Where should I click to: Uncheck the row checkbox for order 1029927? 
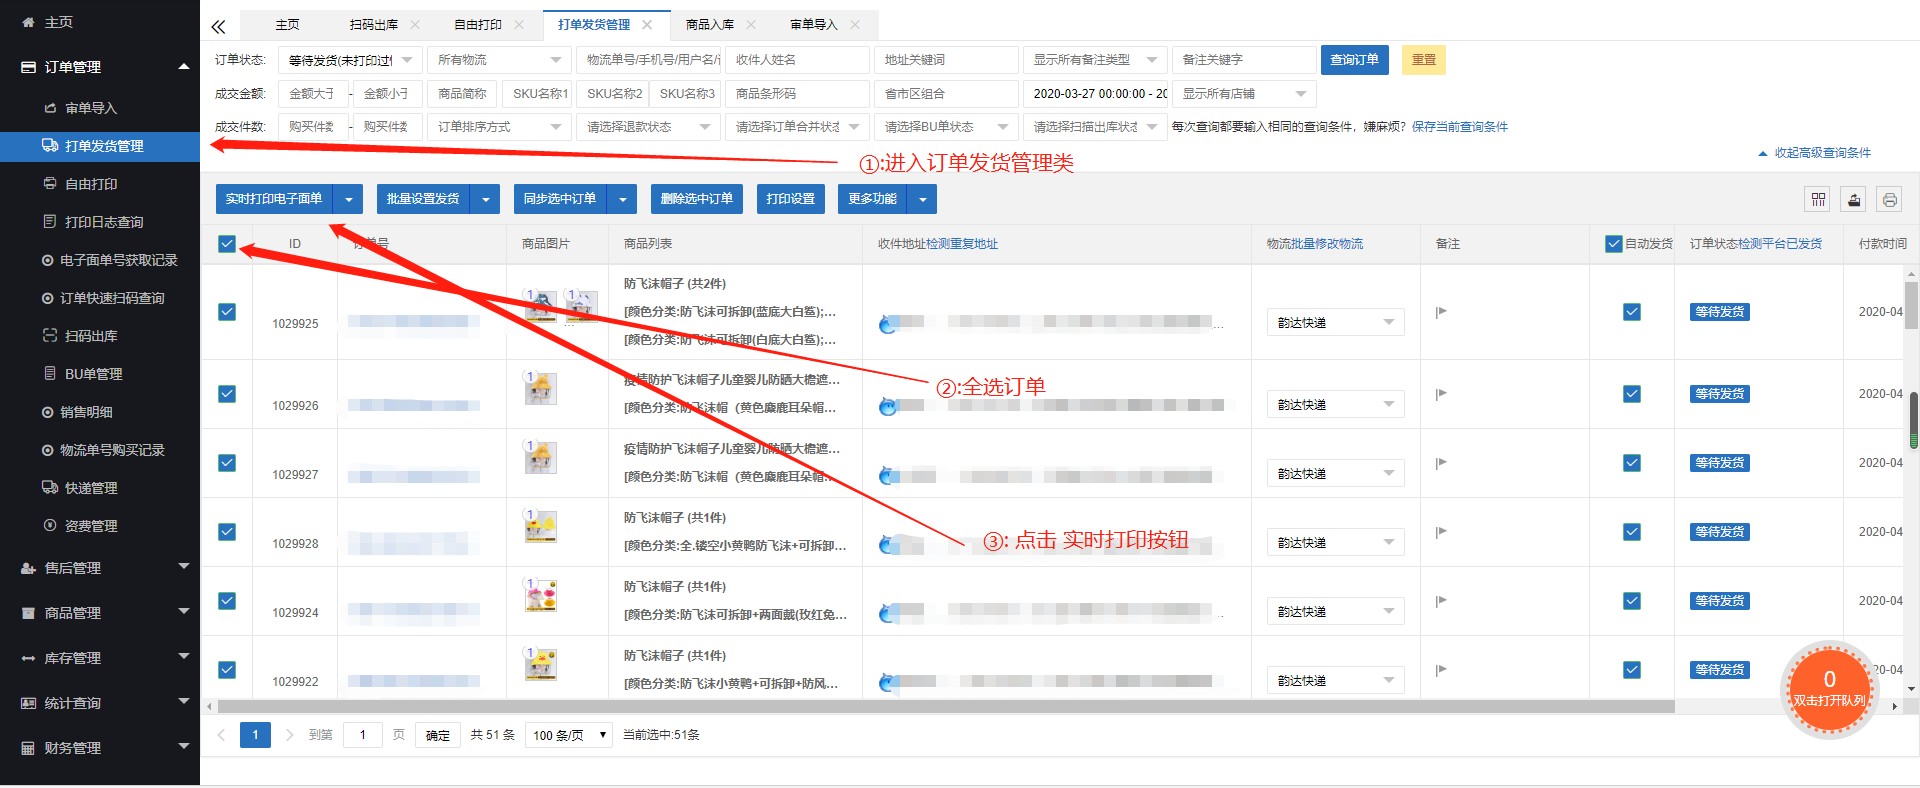[x=227, y=463]
